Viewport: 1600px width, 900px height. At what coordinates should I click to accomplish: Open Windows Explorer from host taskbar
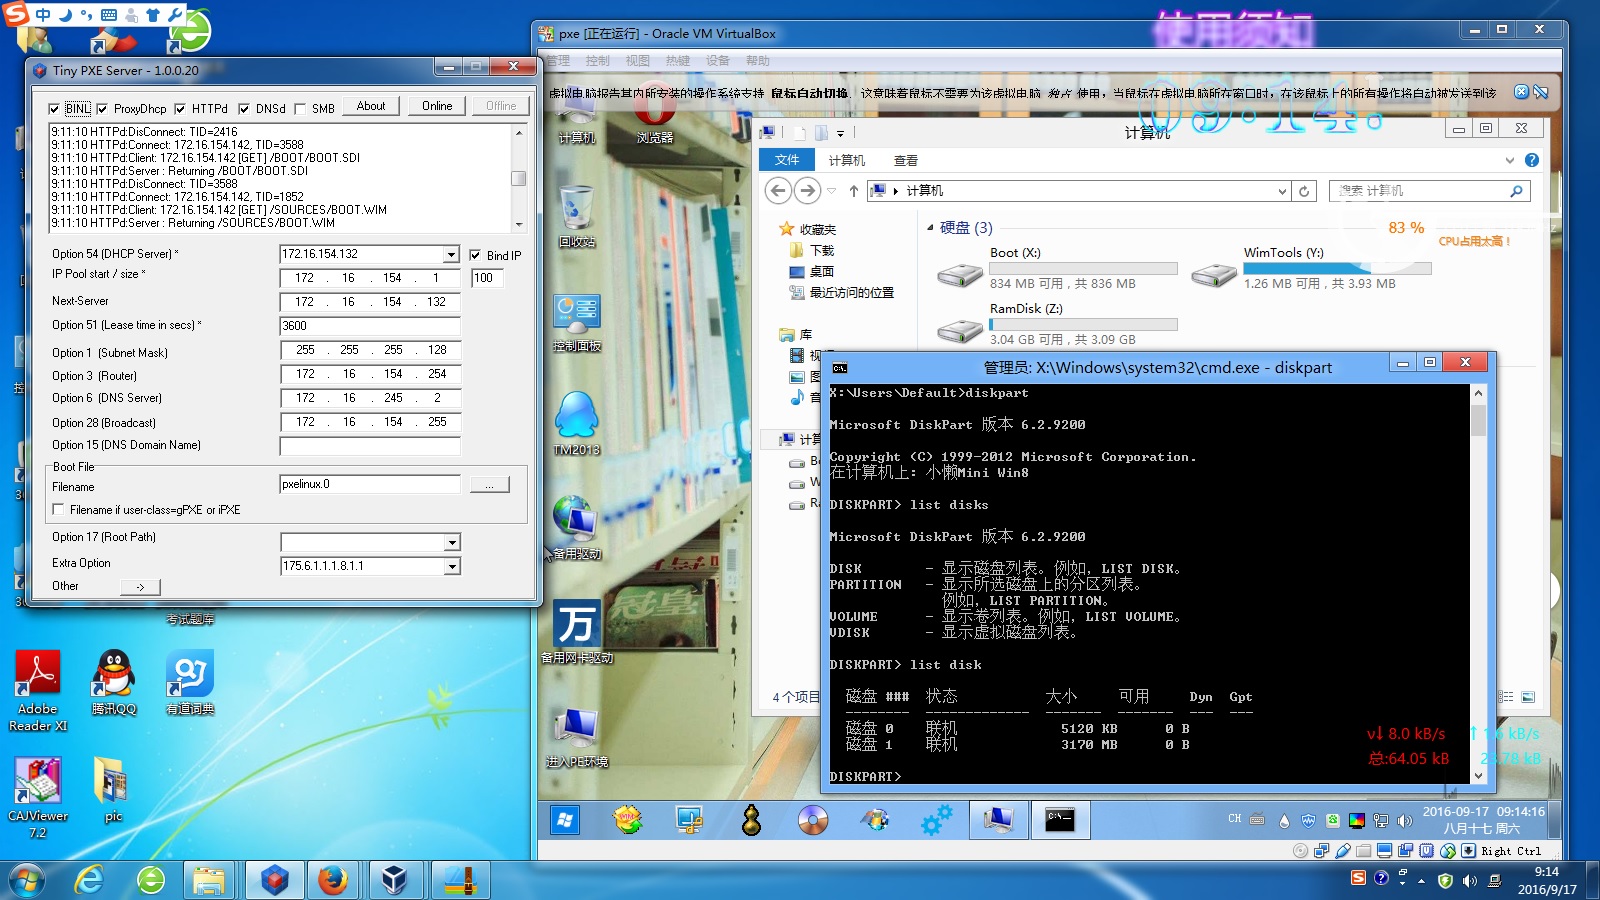coord(208,880)
